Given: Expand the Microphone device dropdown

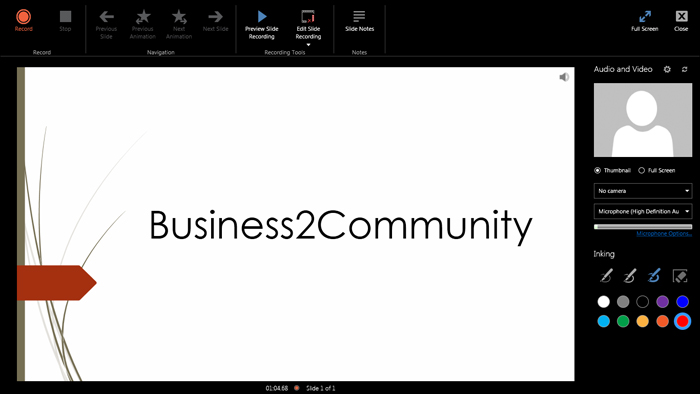Looking at the screenshot, I should (643, 212).
